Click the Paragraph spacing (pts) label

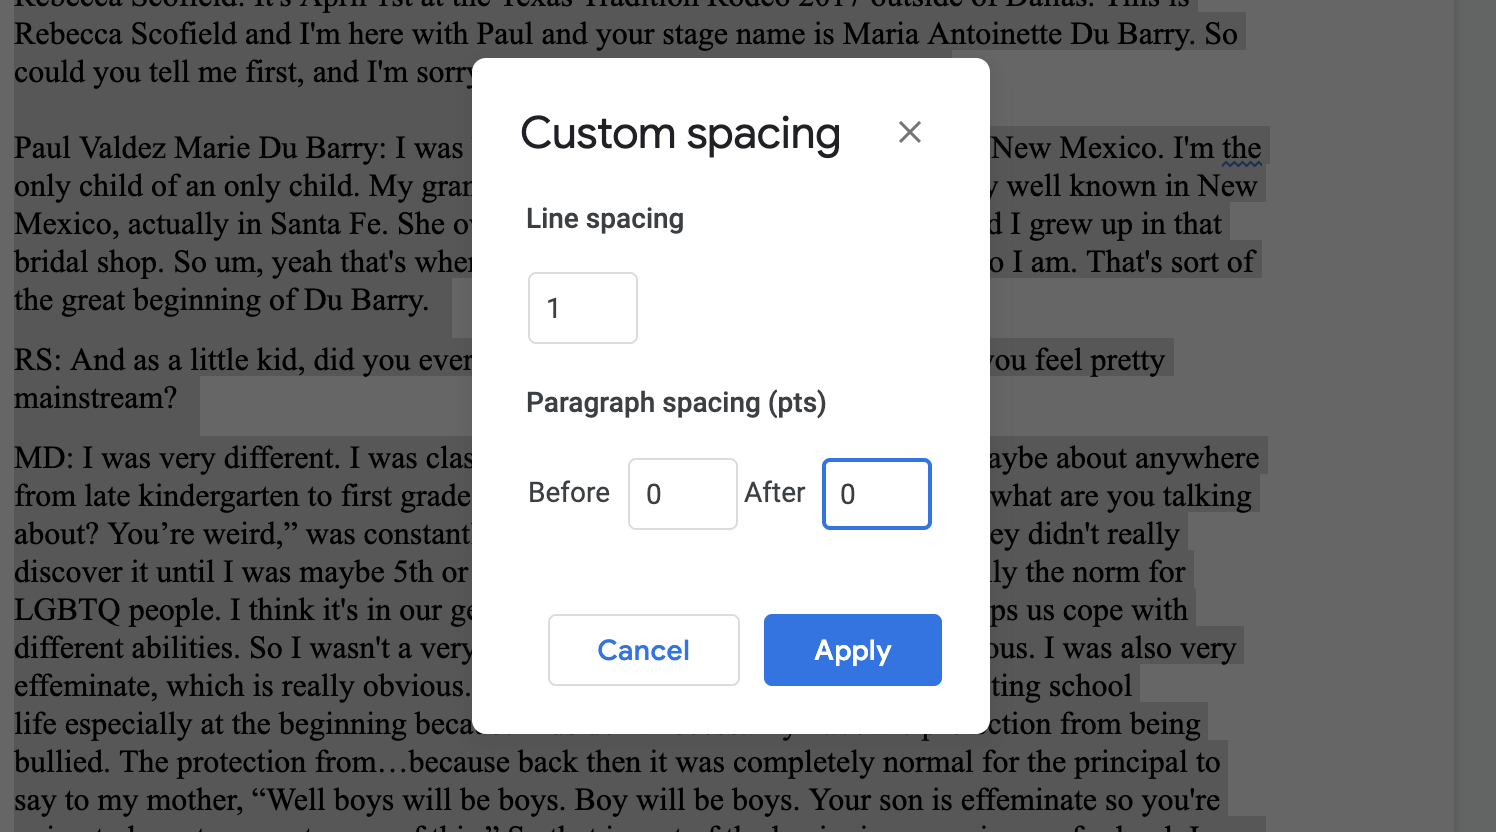pos(676,402)
